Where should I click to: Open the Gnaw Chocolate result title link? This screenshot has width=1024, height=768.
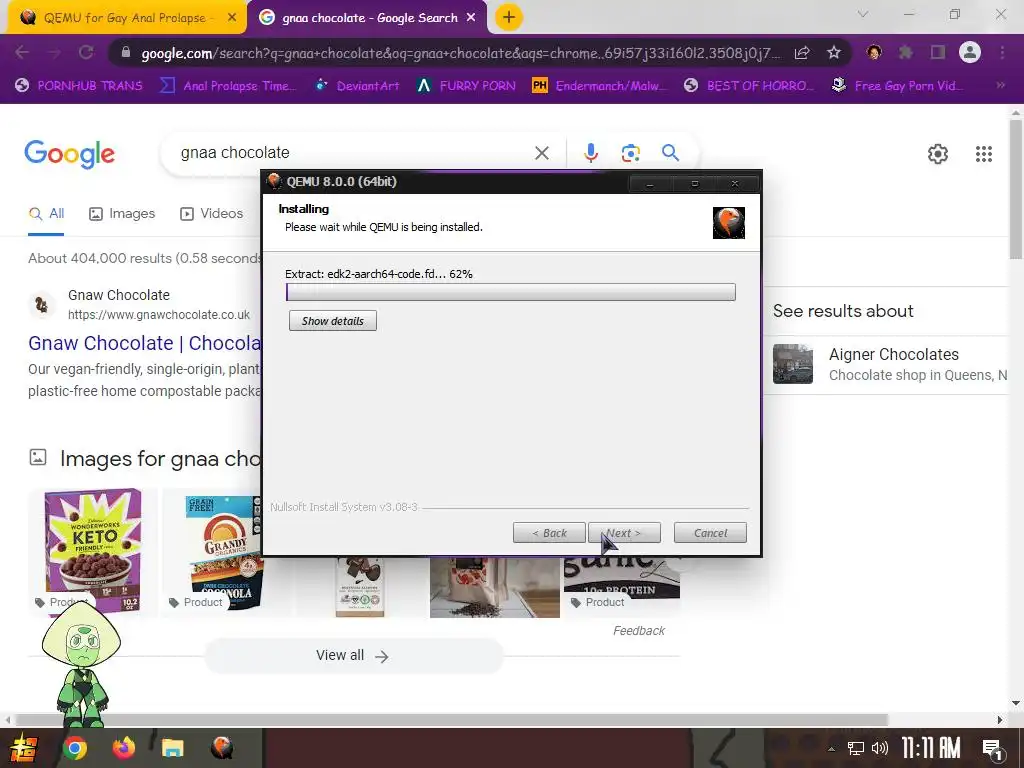[x=144, y=343]
